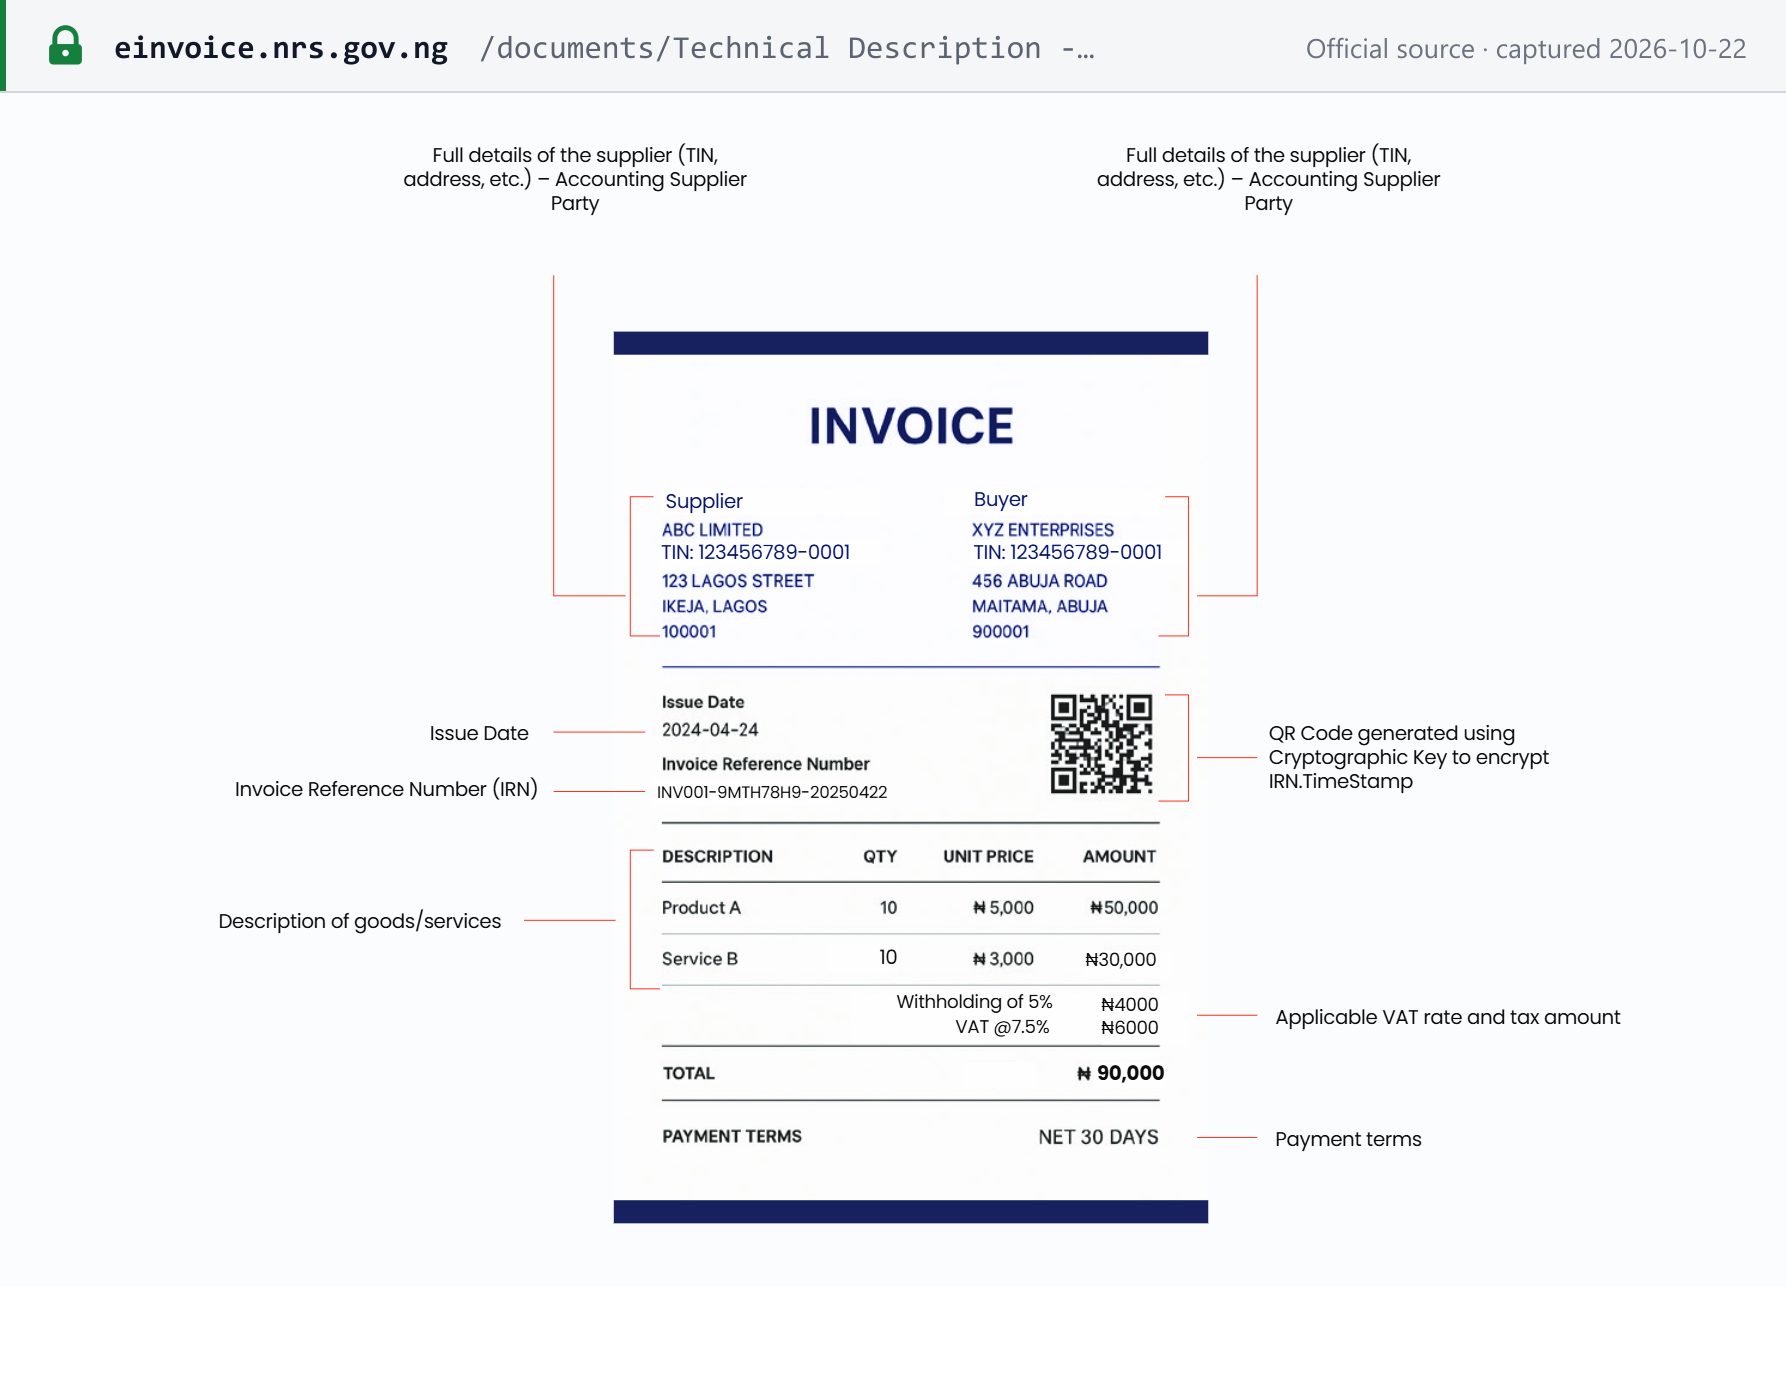Click the supplier TIN under ABC LIMITED
1786x1398 pixels.
(755, 552)
